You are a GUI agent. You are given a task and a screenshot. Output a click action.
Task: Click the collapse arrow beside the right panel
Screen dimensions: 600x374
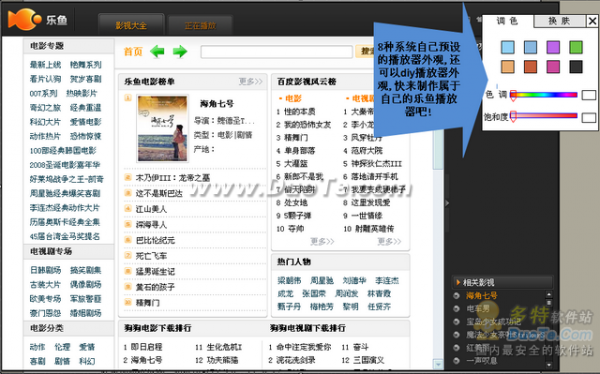click(447, 203)
